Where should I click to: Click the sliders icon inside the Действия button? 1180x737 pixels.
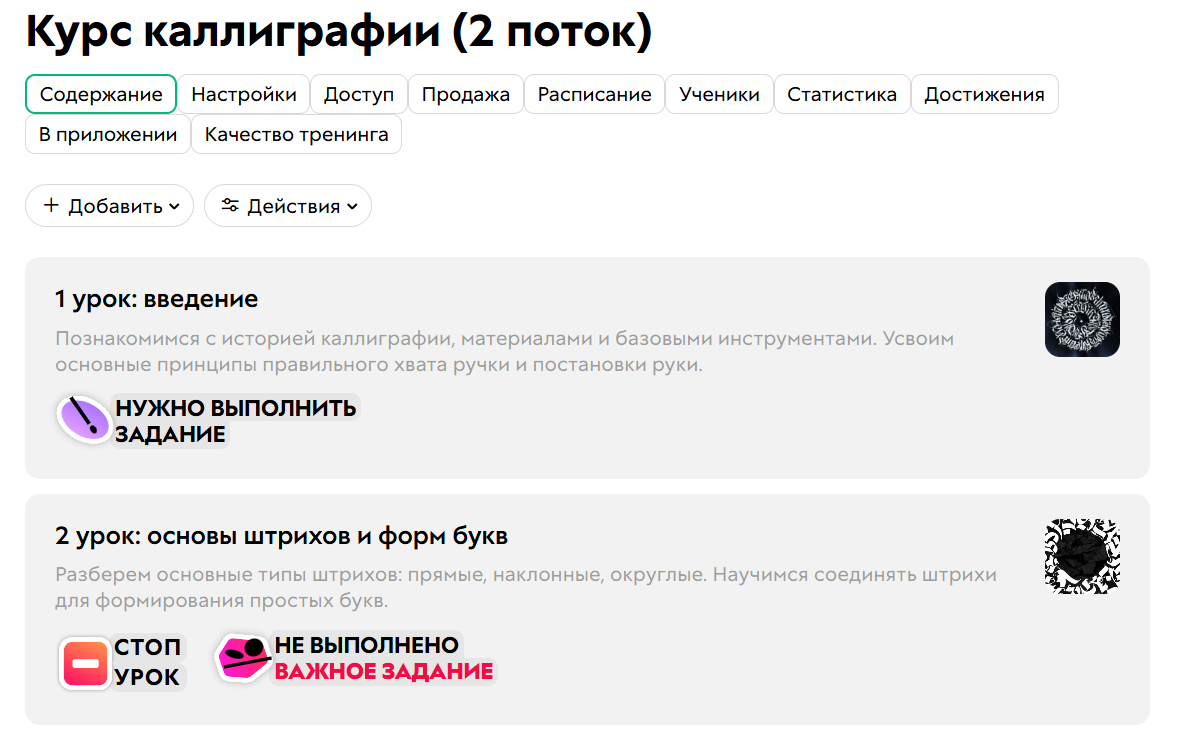pos(231,205)
